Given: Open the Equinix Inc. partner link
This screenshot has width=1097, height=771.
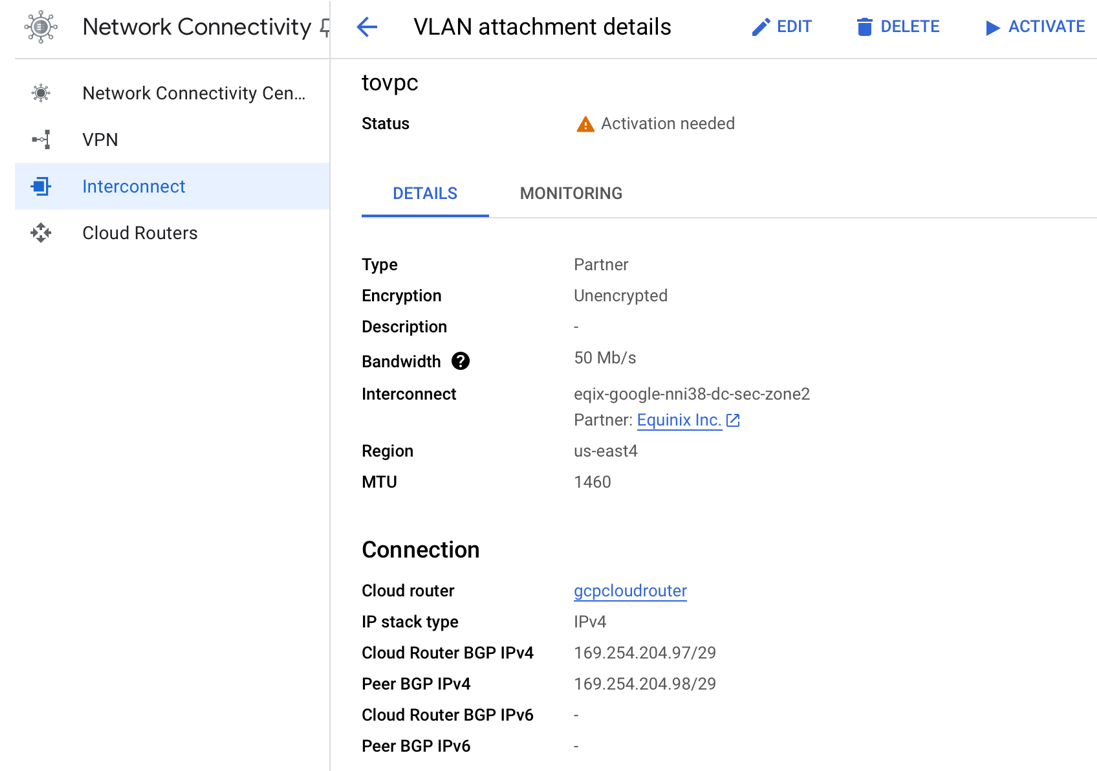Looking at the screenshot, I should (679, 420).
